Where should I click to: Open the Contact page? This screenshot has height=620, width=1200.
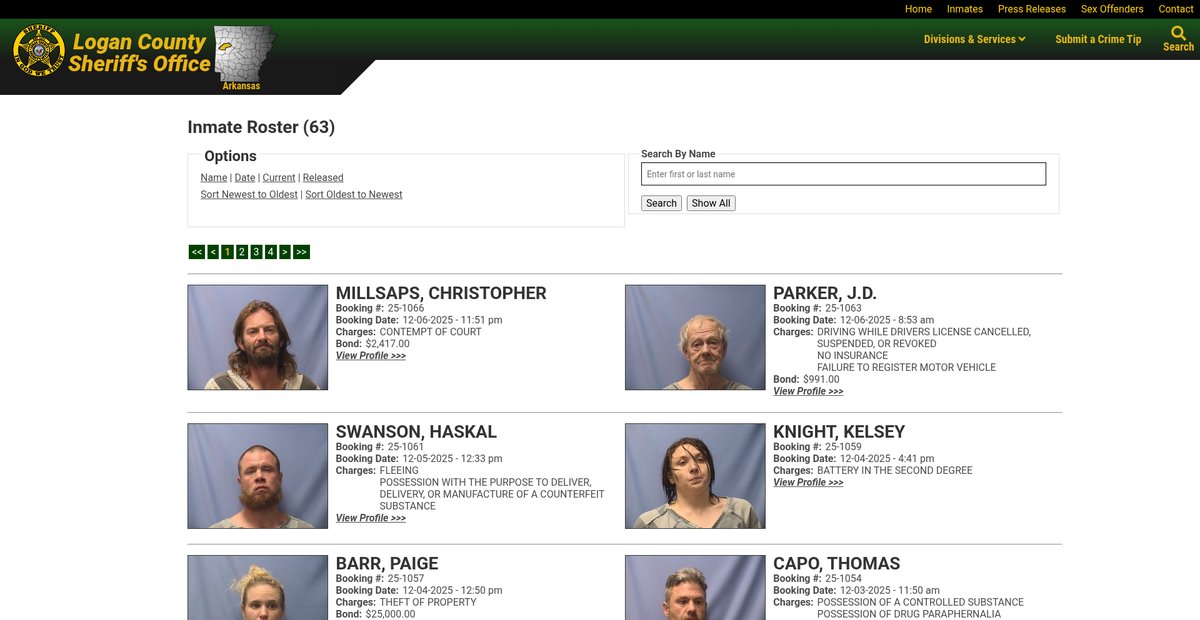tap(1176, 9)
